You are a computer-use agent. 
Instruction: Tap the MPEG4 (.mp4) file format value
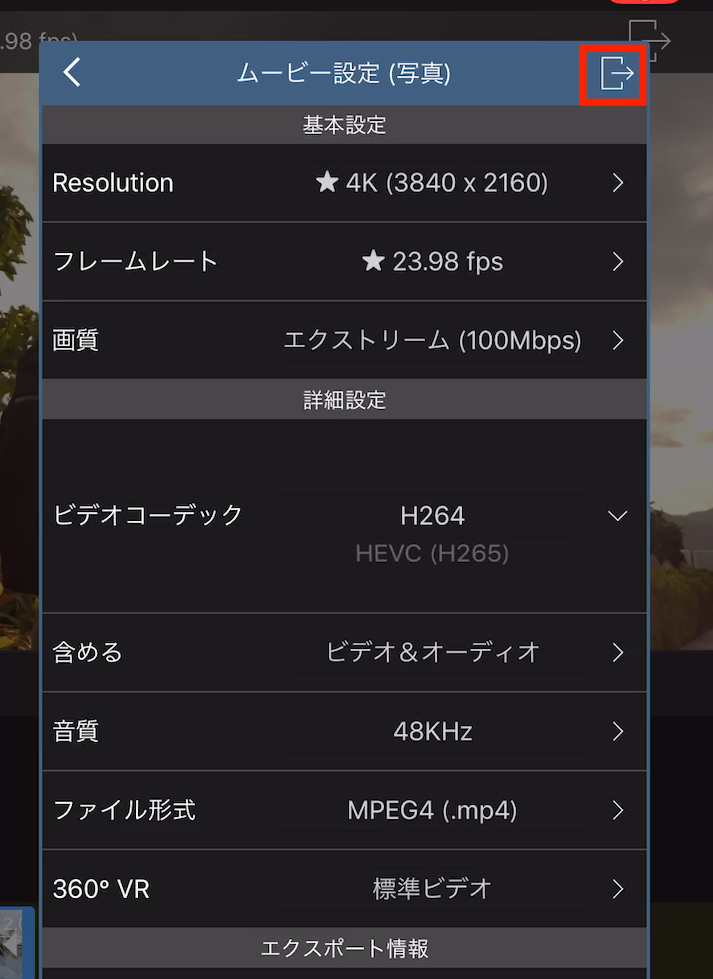pos(432,810)
